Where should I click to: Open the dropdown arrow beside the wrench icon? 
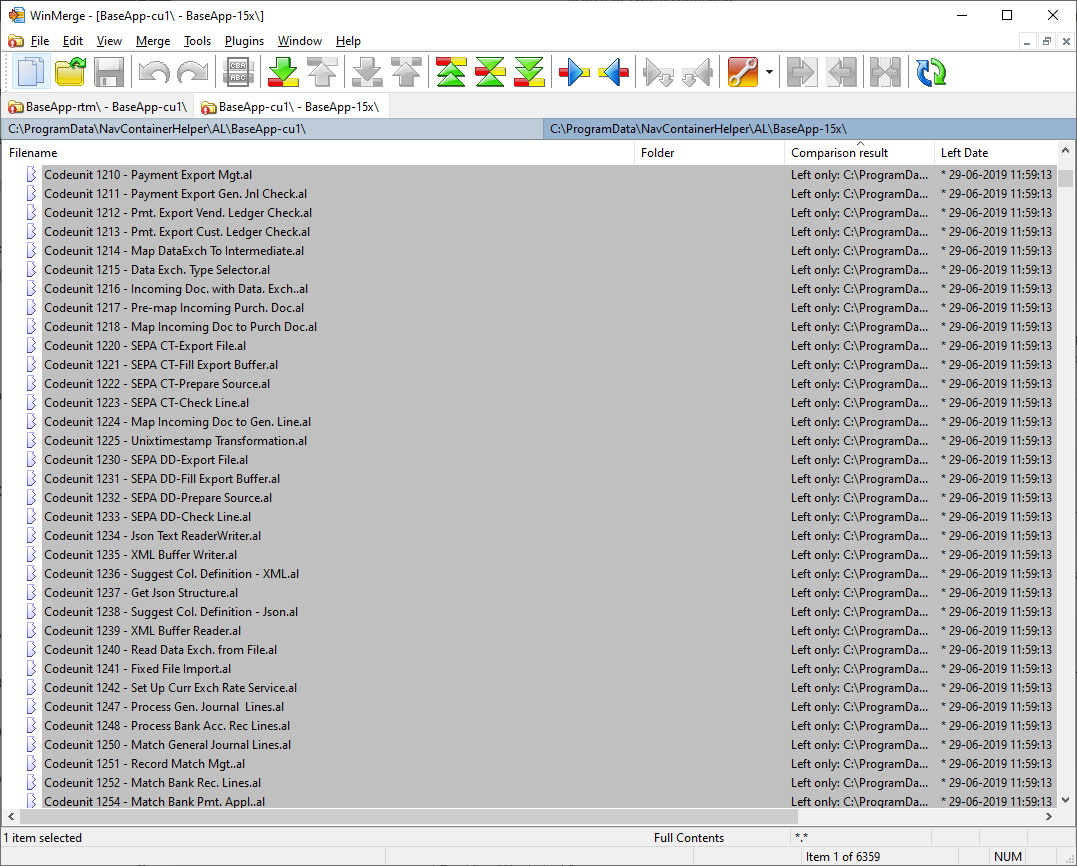click(x=769, y=72)
